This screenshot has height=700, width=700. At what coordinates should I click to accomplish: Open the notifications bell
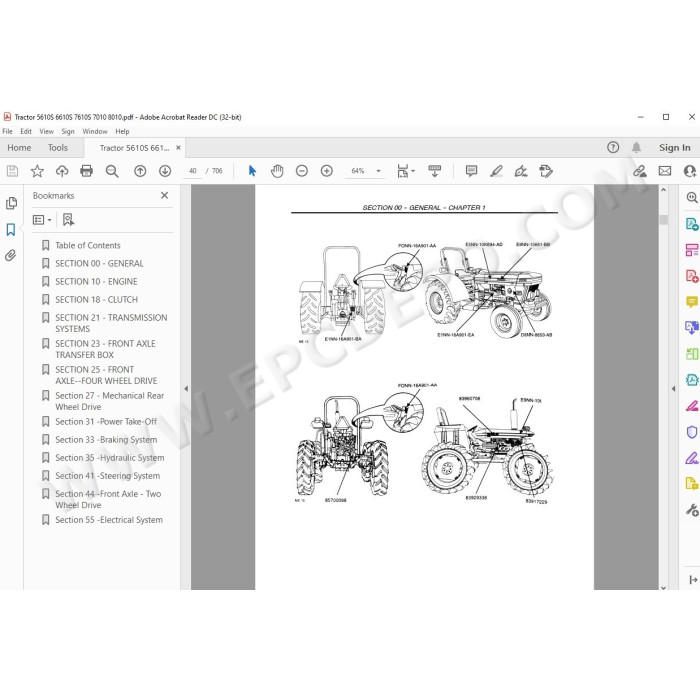click(x=637, y=147)
